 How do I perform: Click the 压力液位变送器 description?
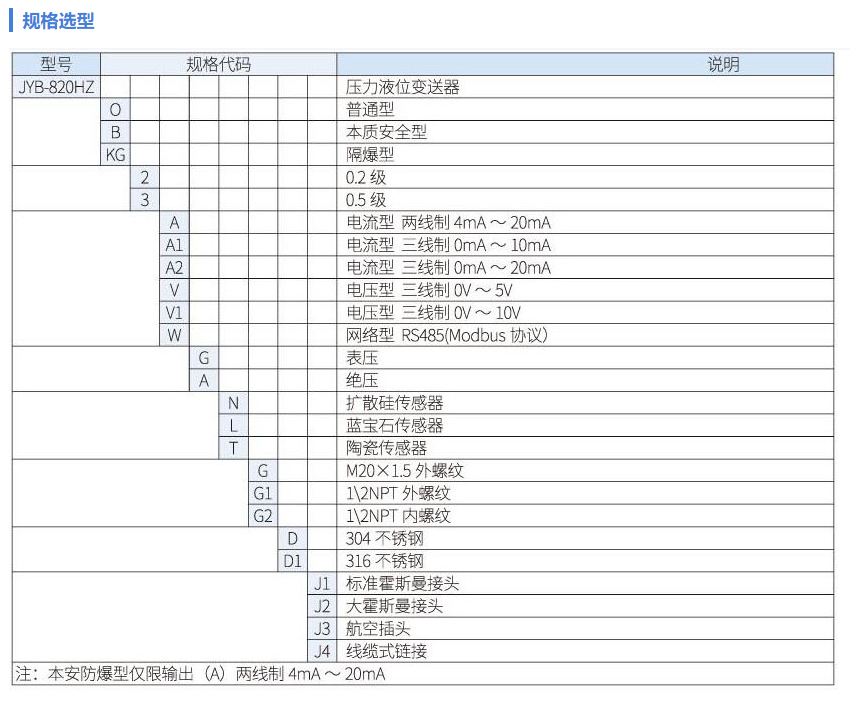(403, 87)
